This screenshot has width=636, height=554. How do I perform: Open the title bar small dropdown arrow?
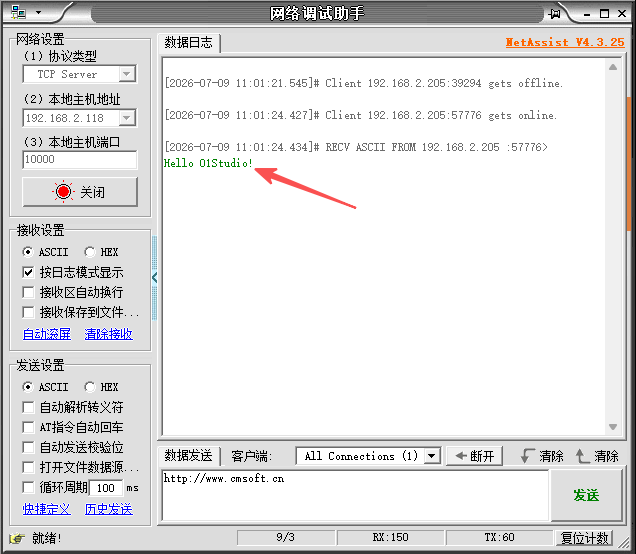click(x=39, y=13)
